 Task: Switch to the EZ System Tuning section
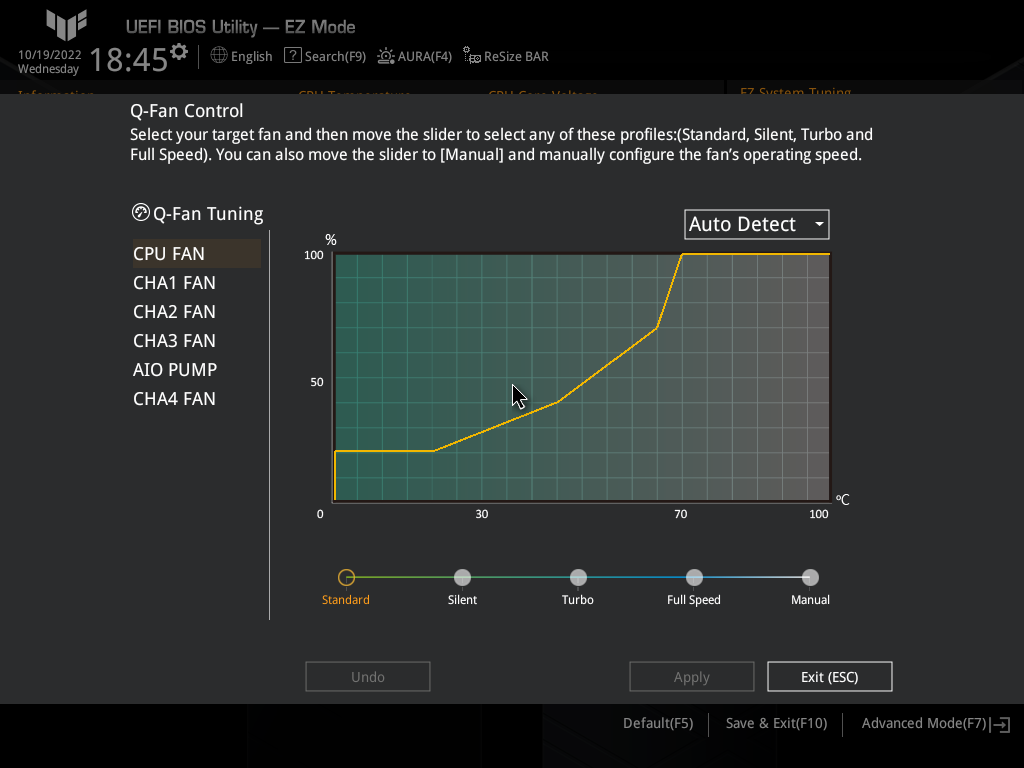(795, 92)
